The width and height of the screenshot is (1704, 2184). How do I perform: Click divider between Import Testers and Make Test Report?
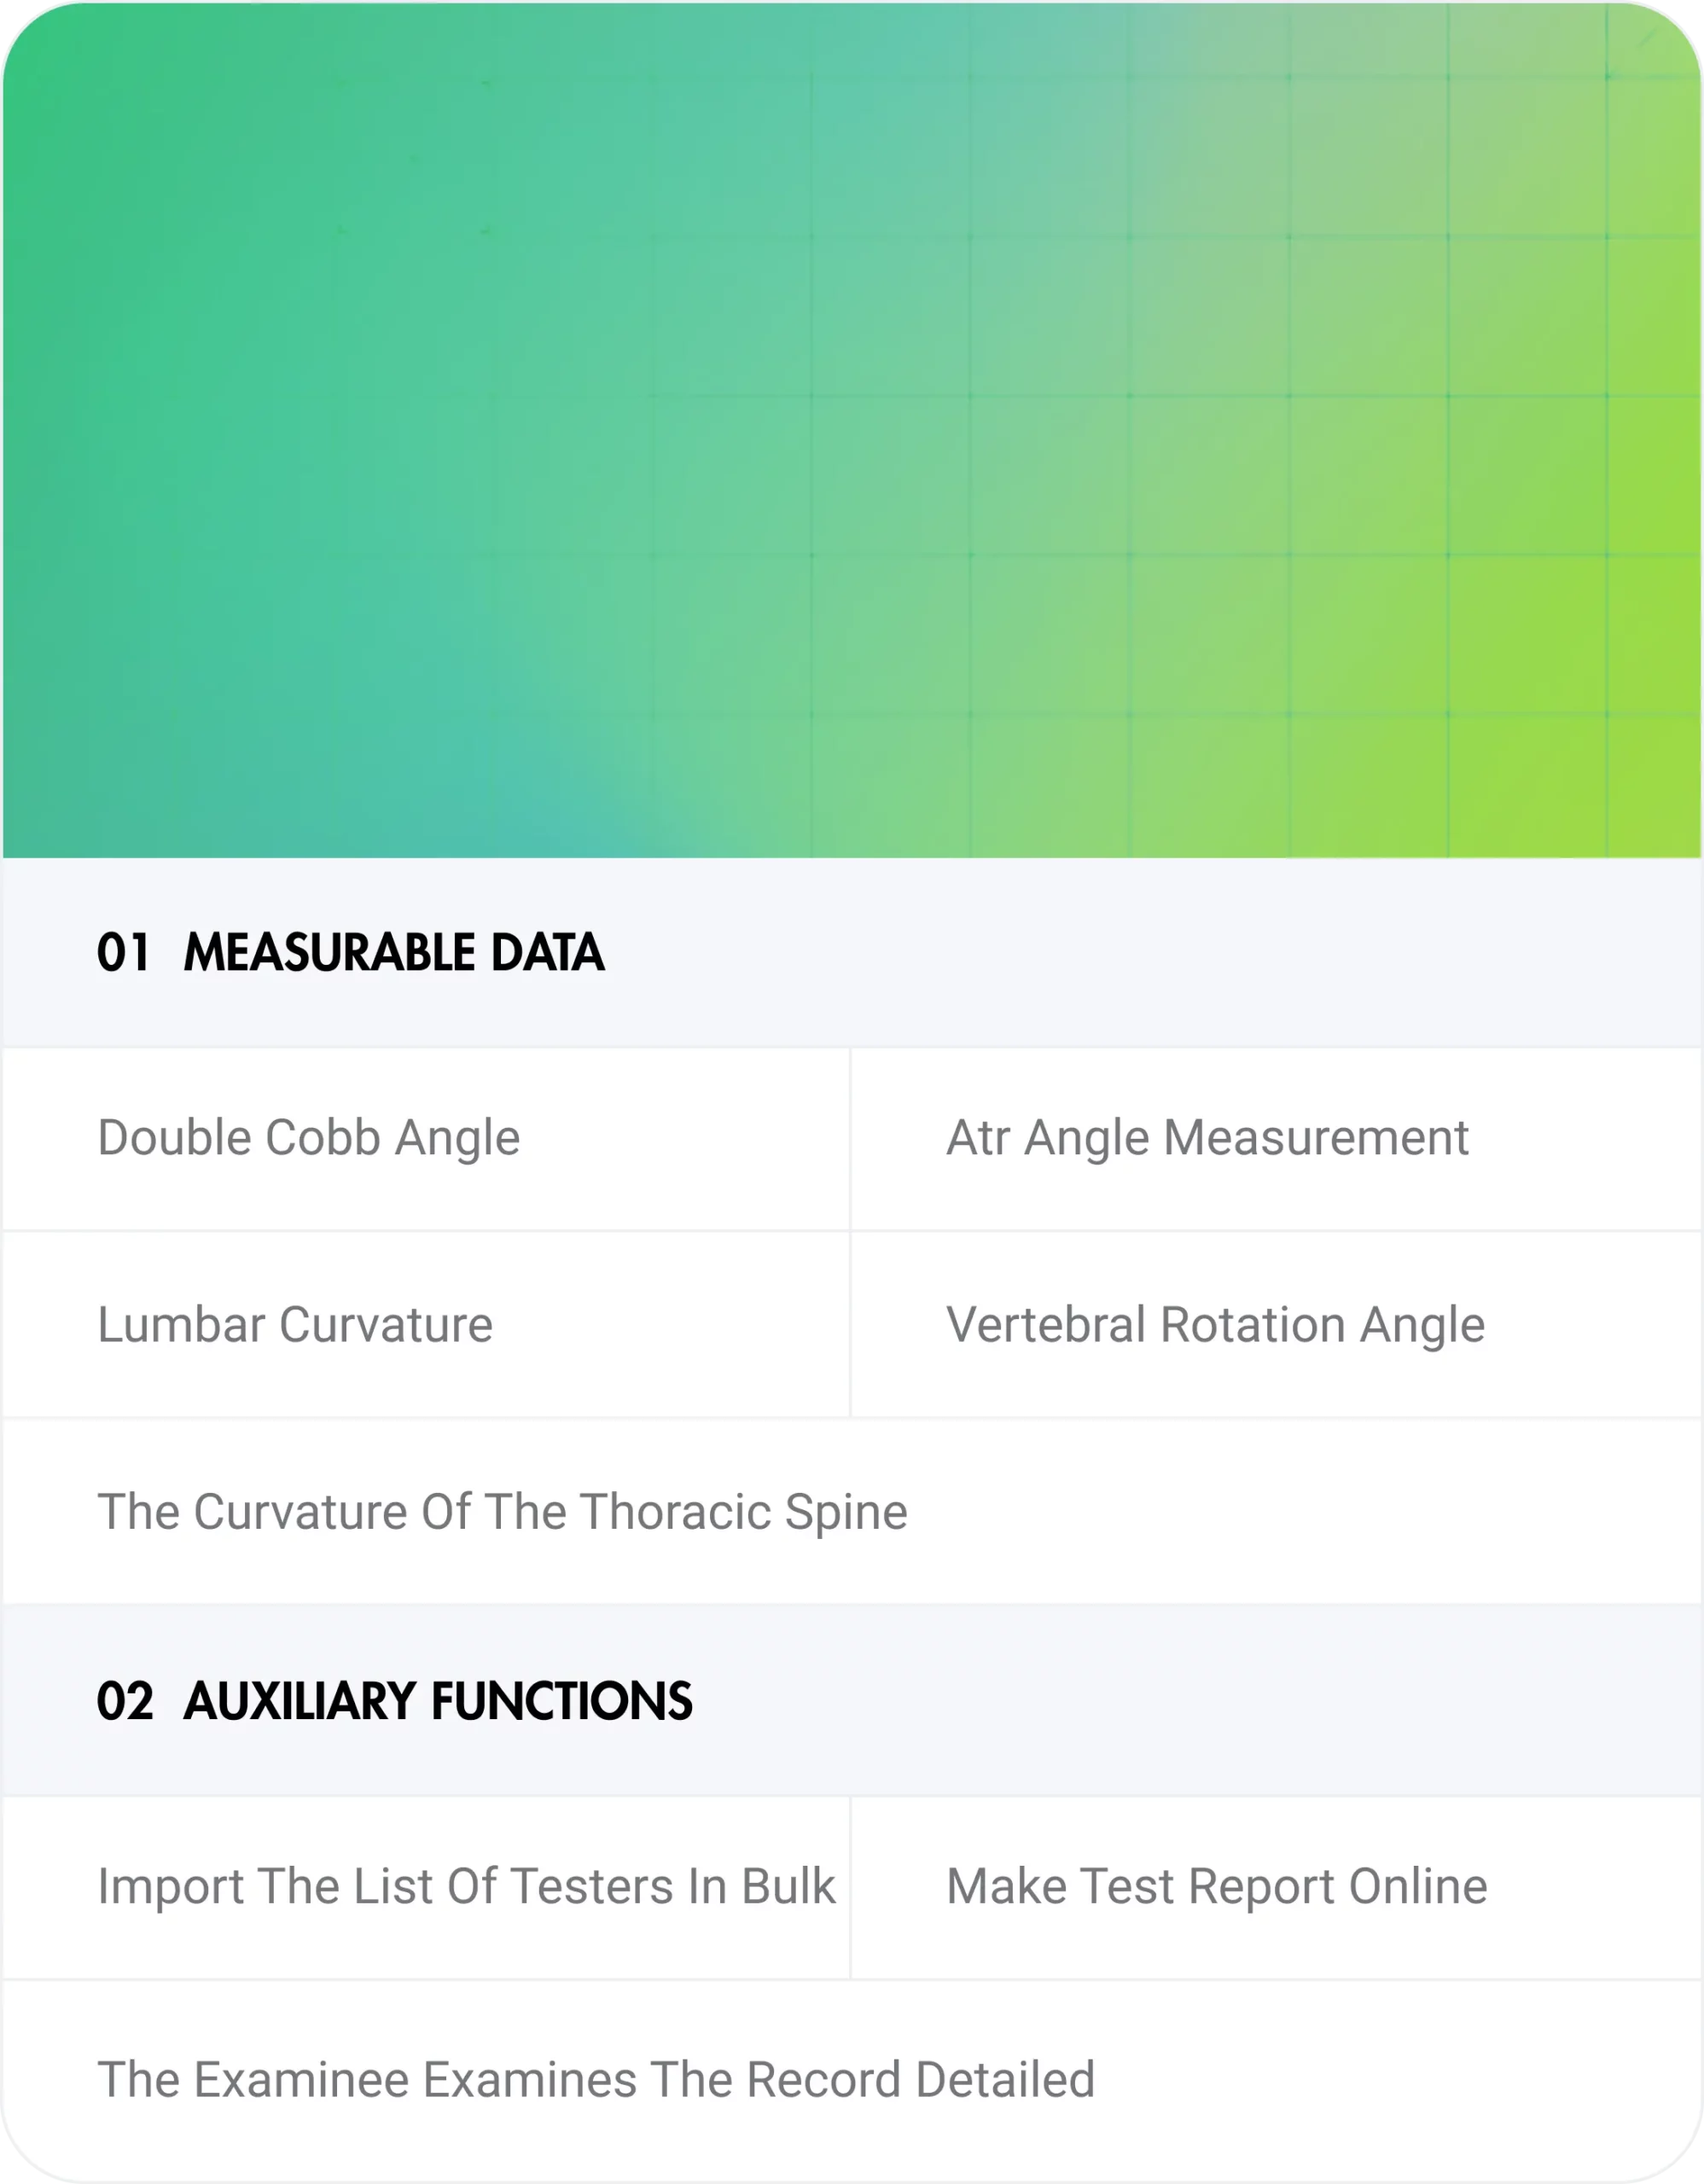(850, 1887)
